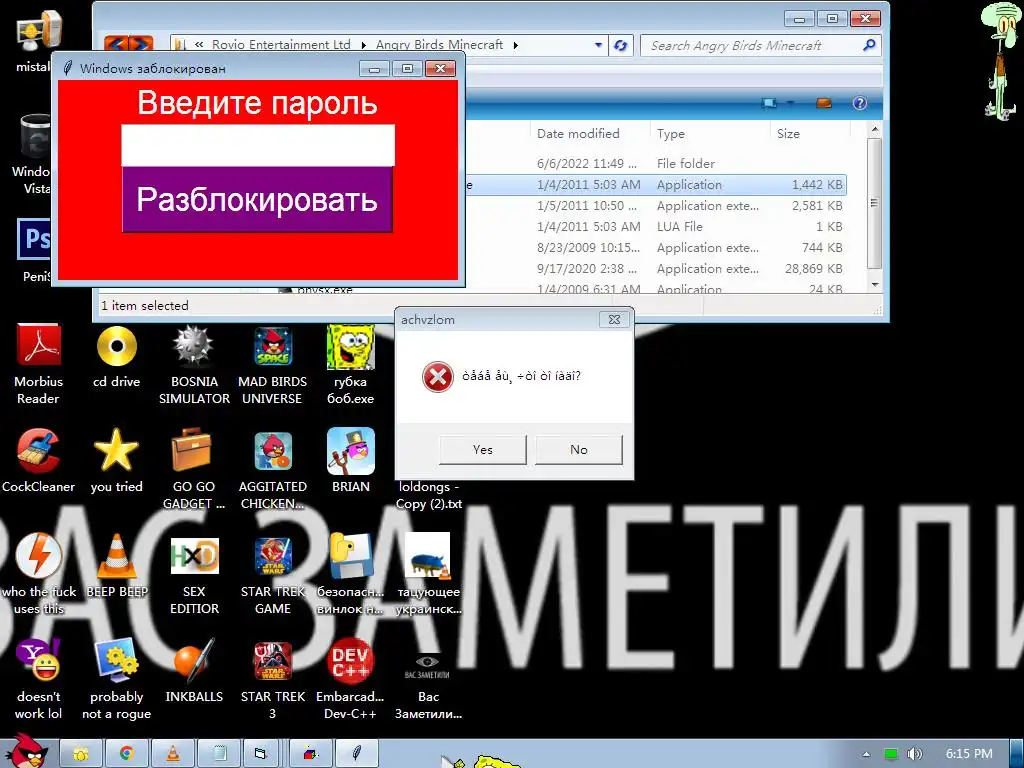Open тацующее украинск... icon

(x=428, y=573)
